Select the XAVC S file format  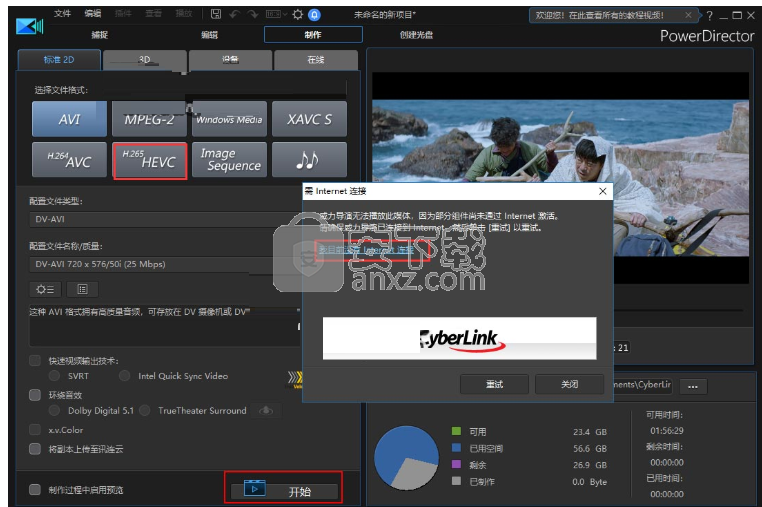pos(309,119)
